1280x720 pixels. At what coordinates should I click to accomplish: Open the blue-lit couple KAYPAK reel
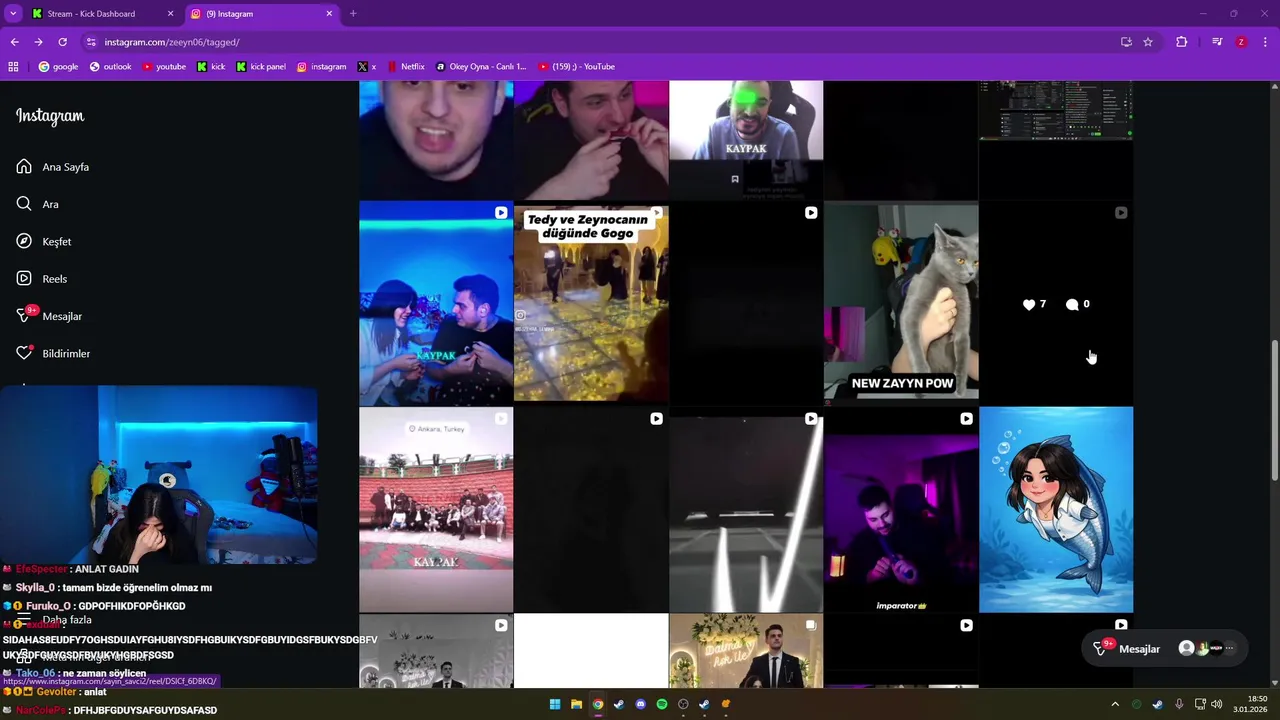coord(436,303)
